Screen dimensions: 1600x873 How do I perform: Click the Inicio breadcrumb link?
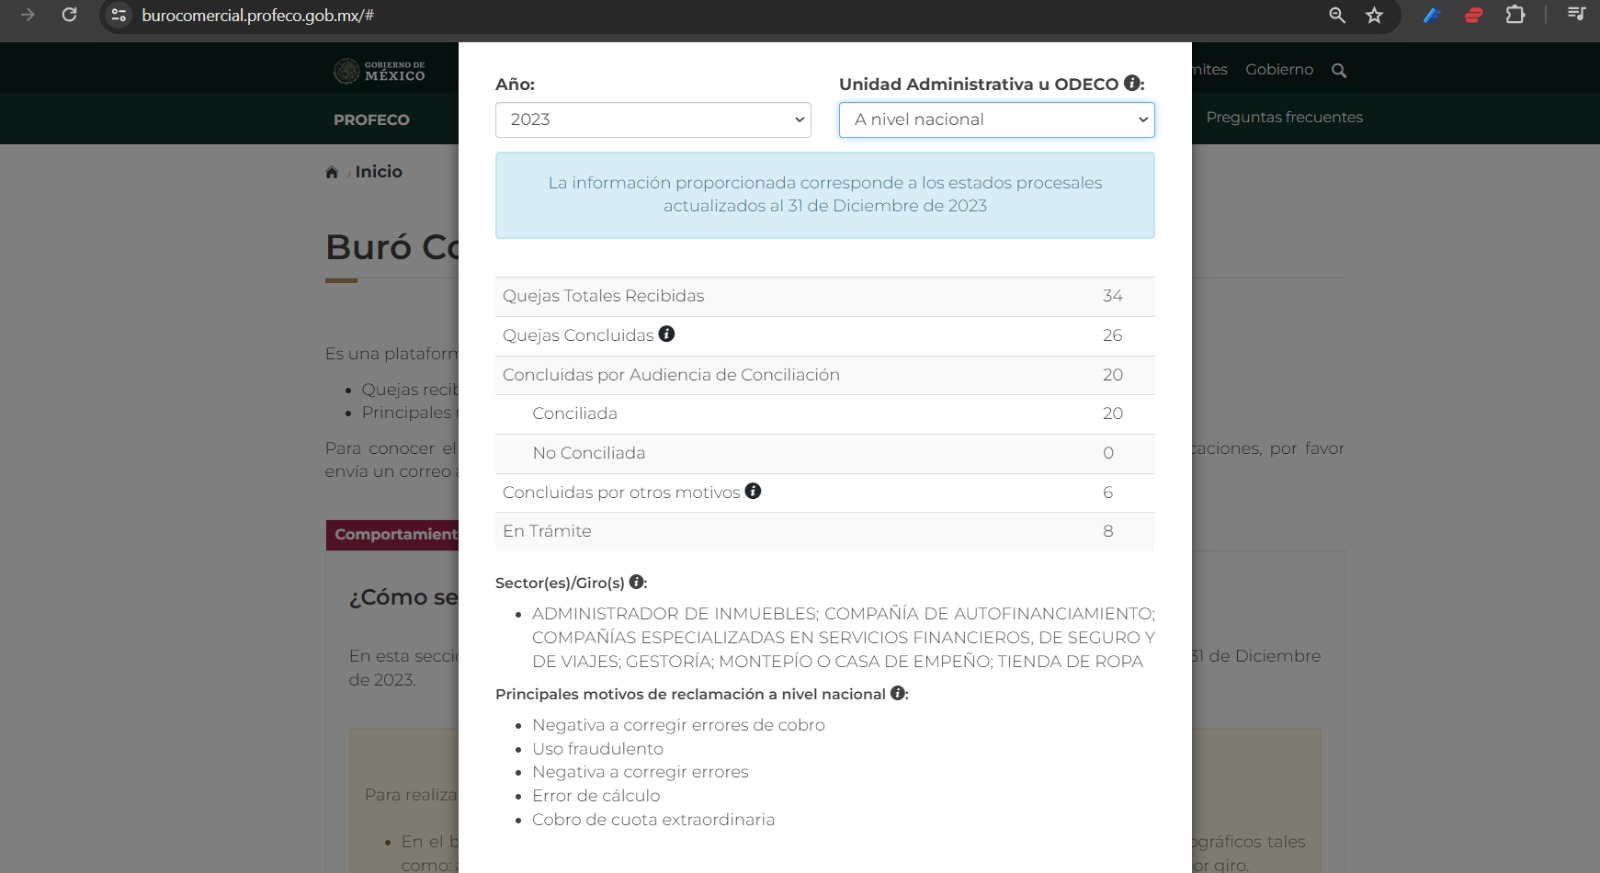(378, 172)
